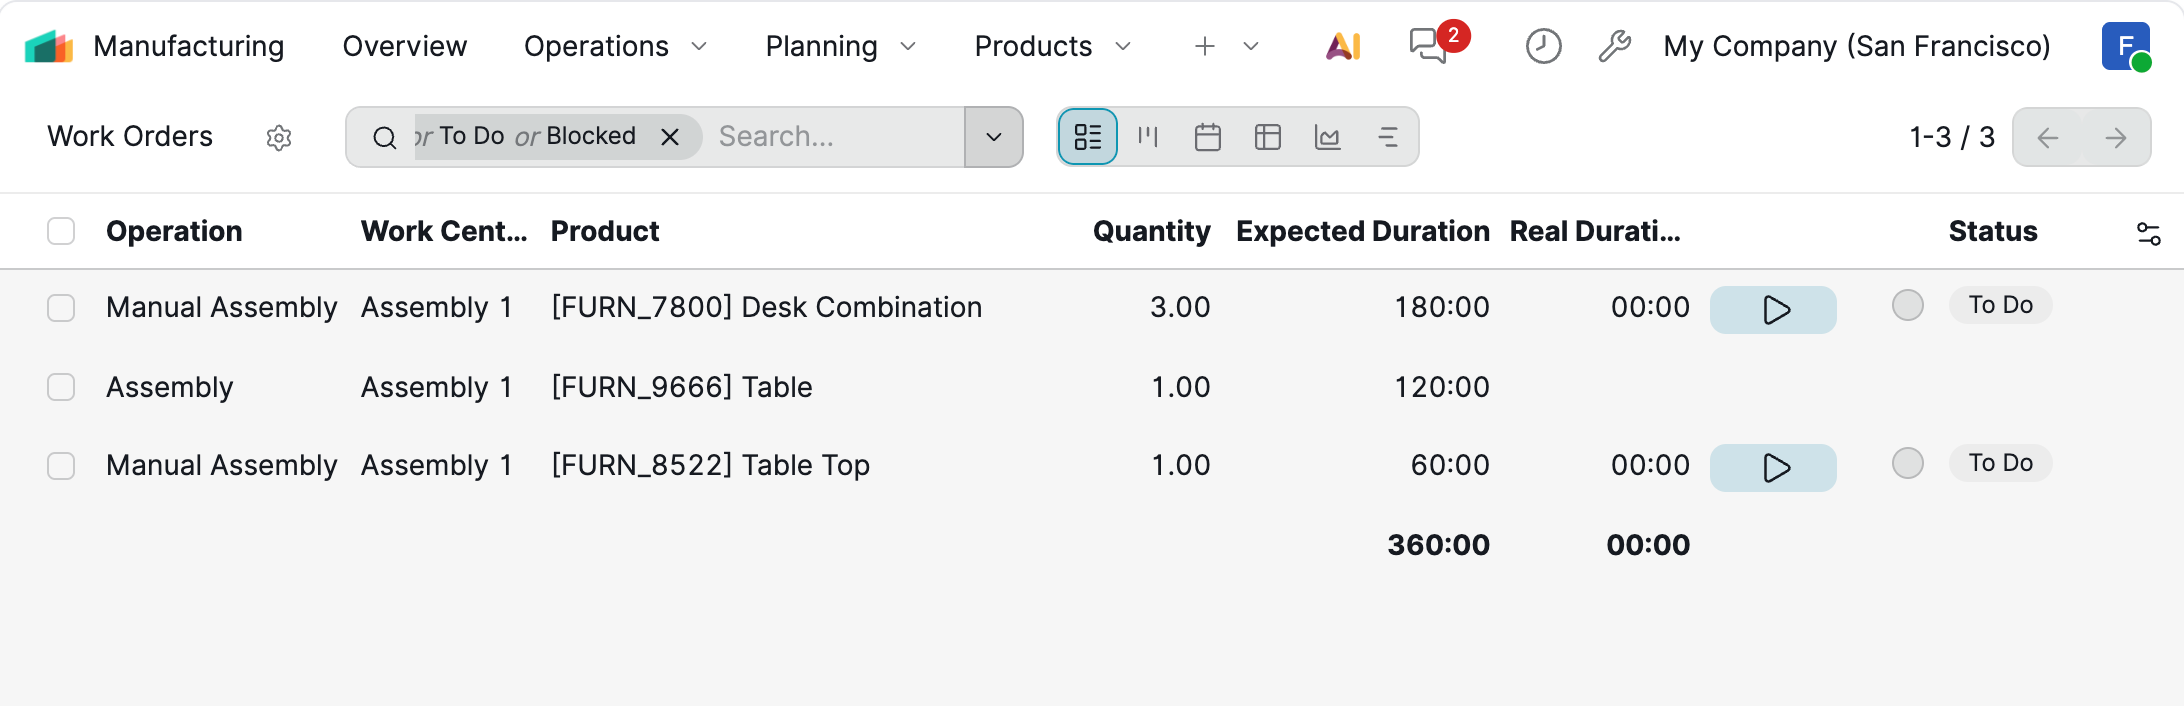Open the Planning dropdown menu

840,46
